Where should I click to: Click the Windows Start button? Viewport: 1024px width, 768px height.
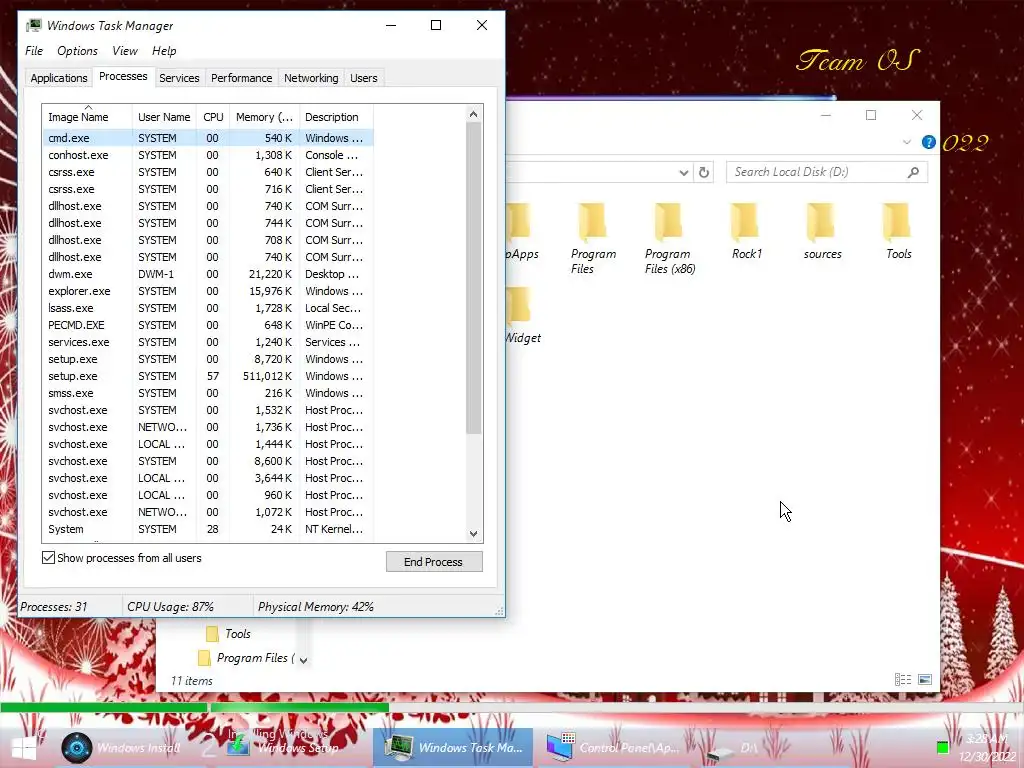pyautogui.click(x=24, y=748)
